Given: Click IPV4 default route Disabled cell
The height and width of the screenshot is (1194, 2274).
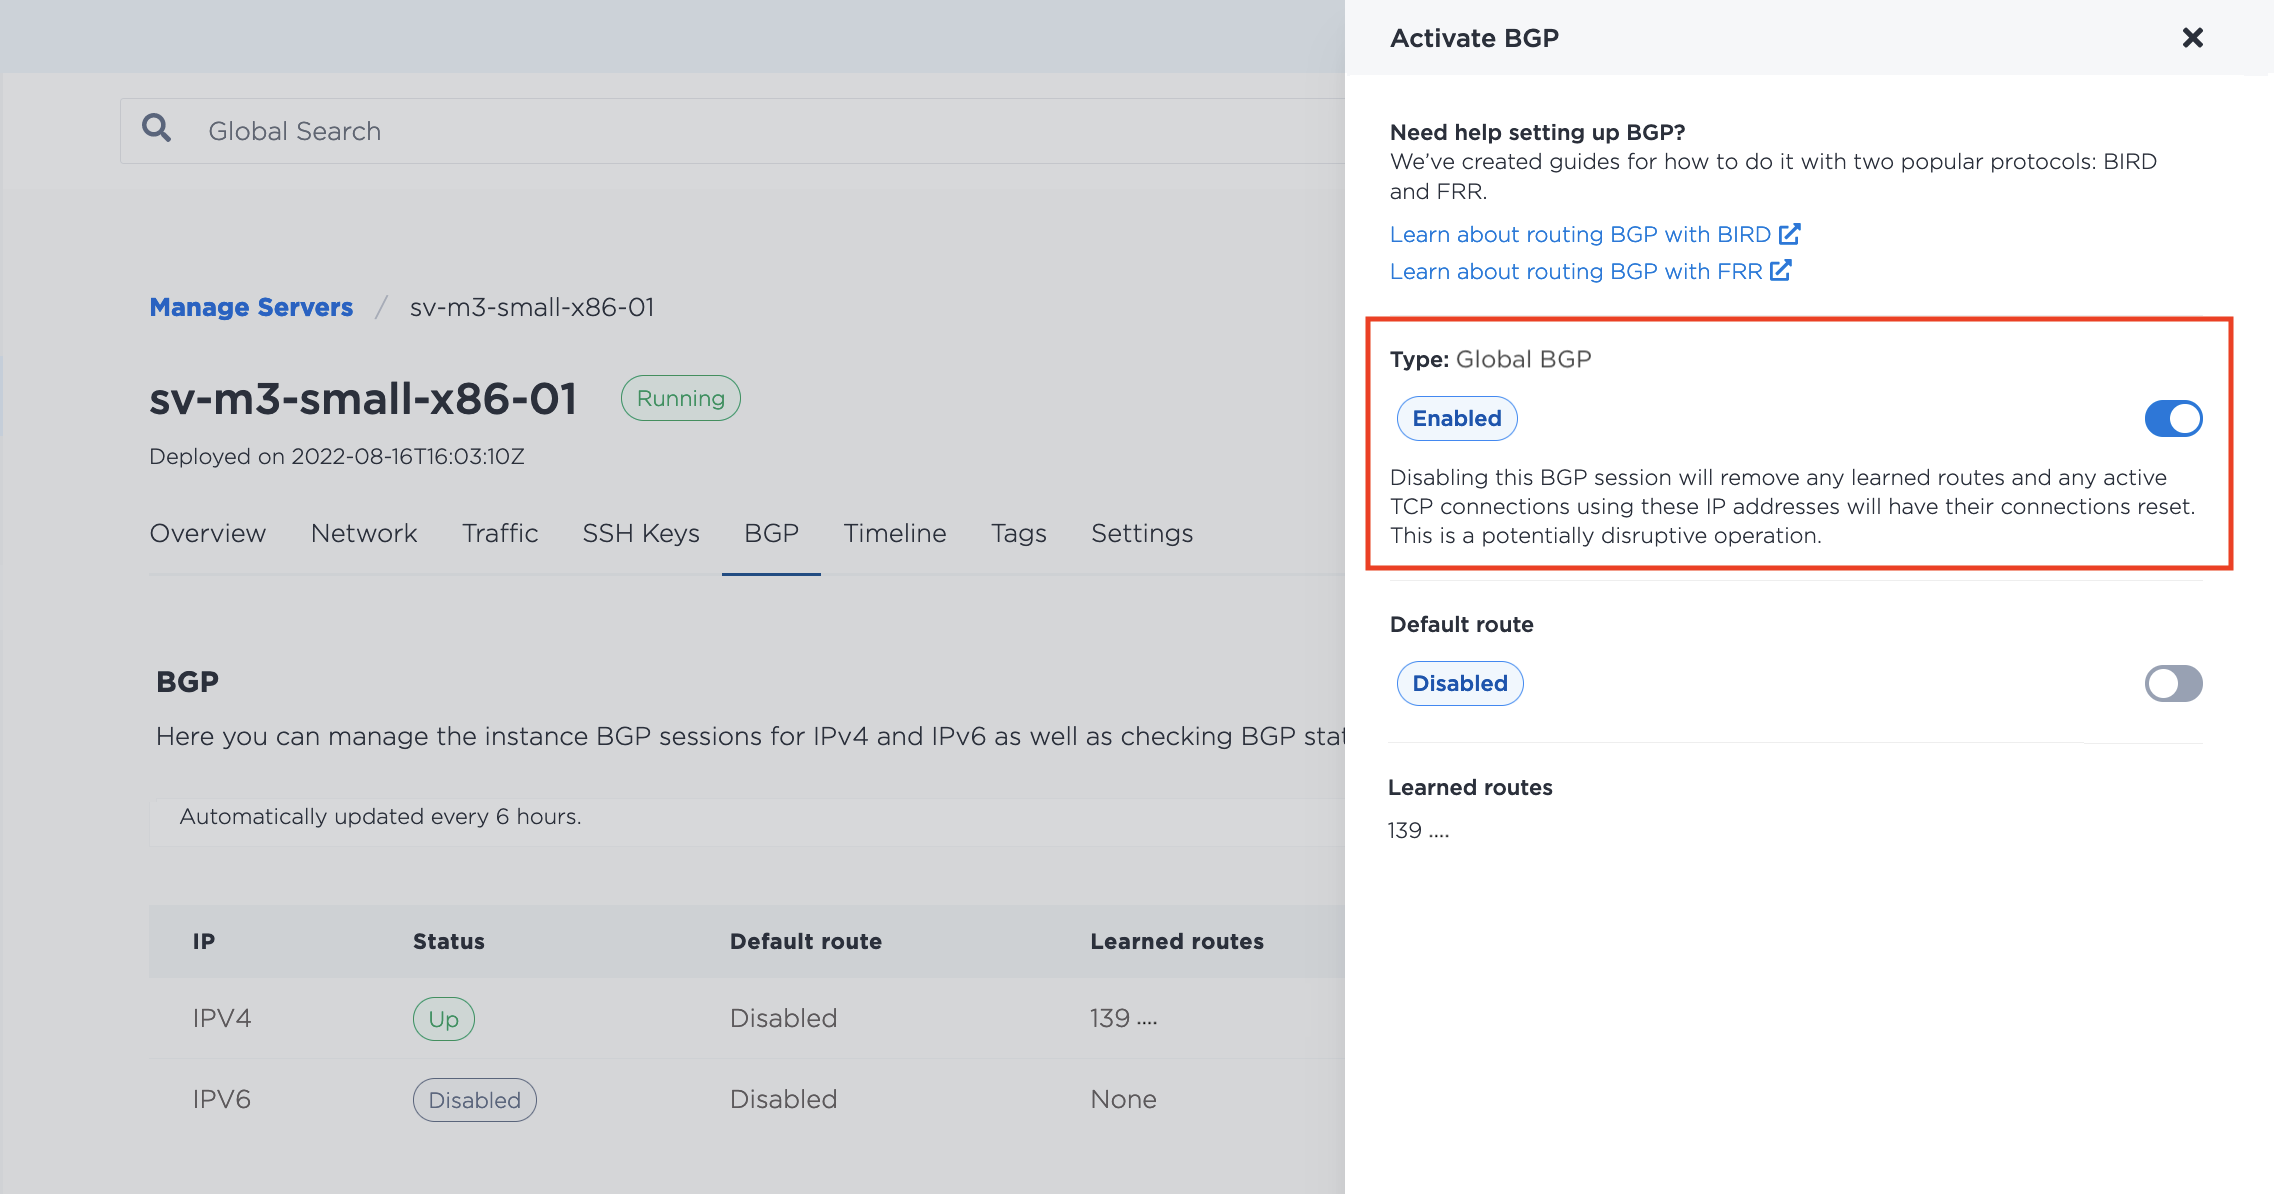Looking at the screenshot, I should click(x=784, y=1018).
